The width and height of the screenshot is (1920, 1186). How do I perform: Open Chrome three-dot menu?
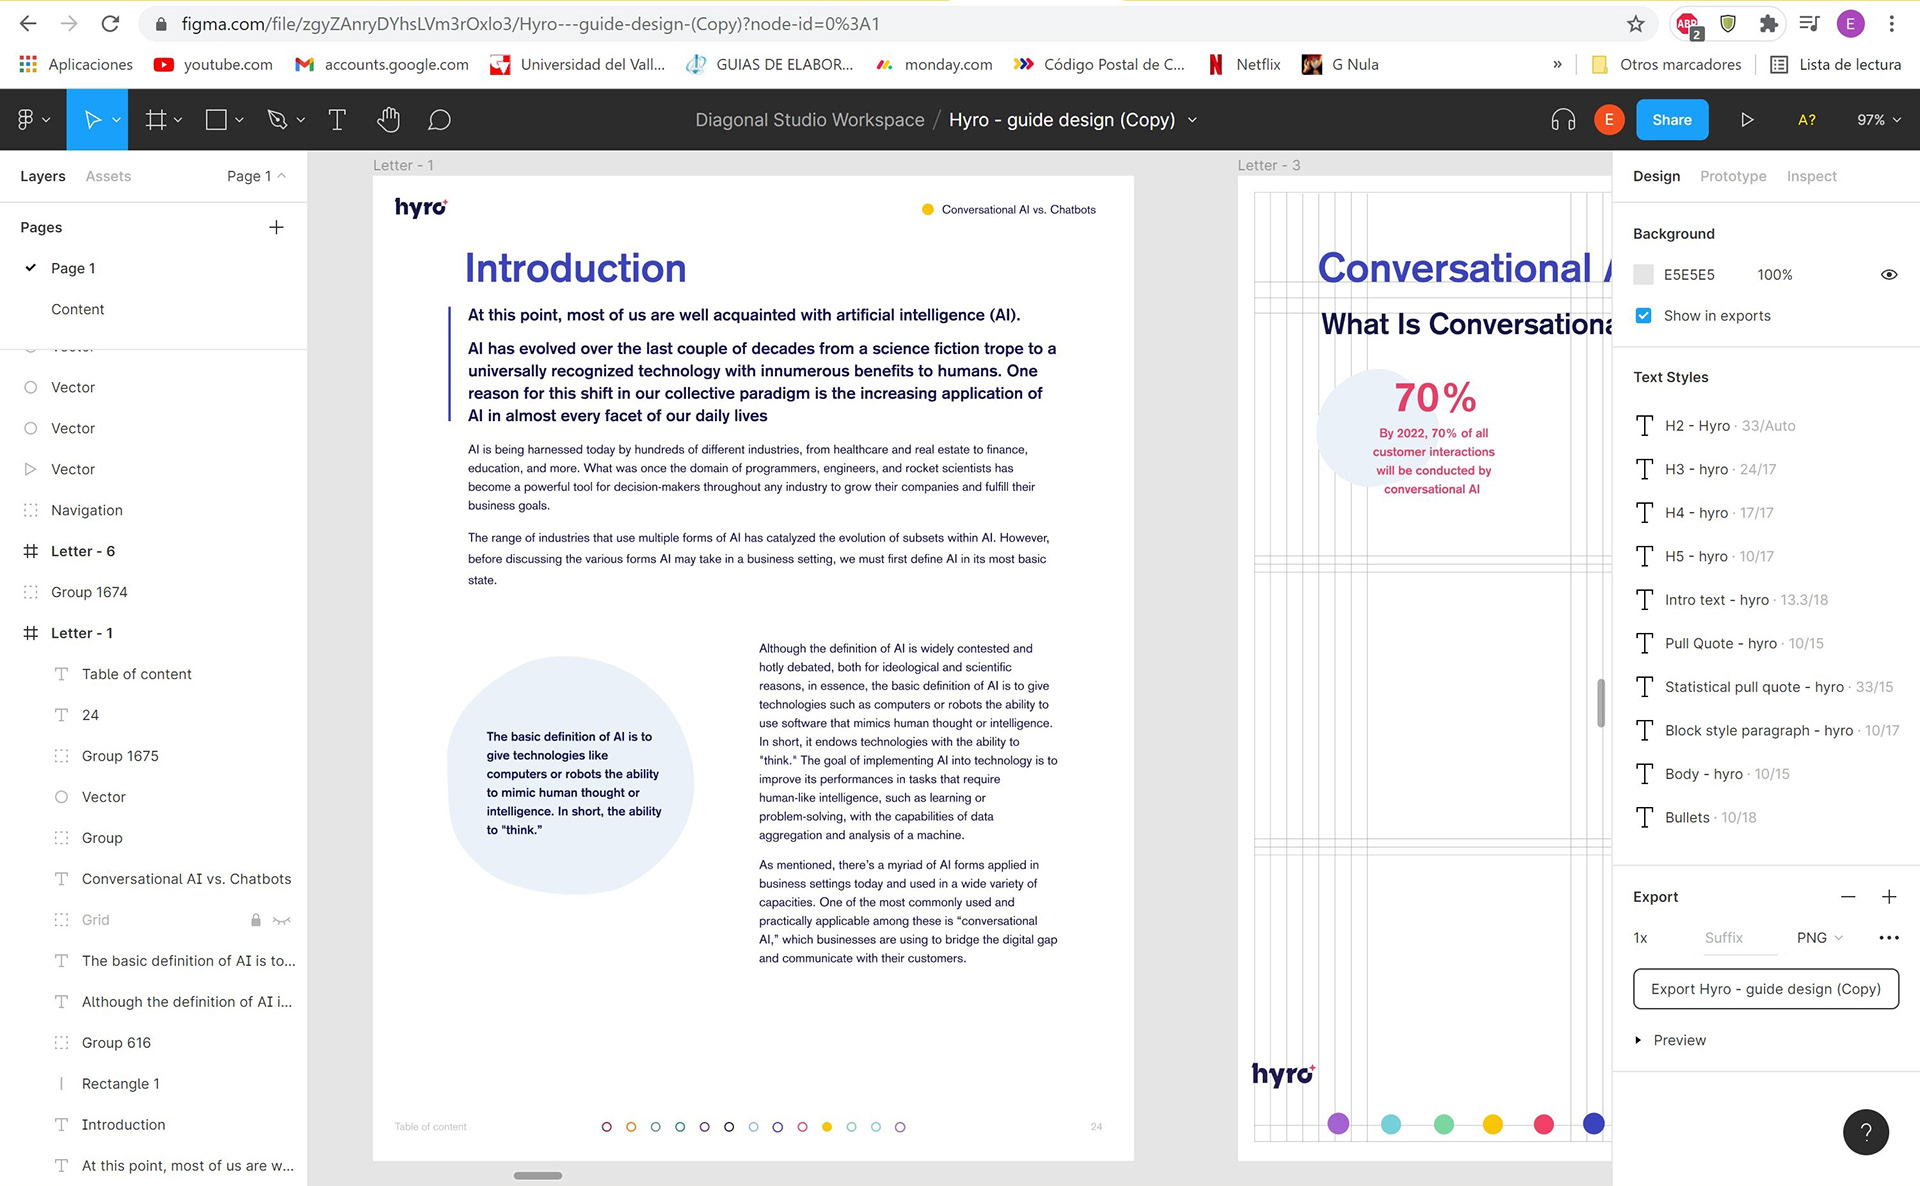(x=1892, y=24)
